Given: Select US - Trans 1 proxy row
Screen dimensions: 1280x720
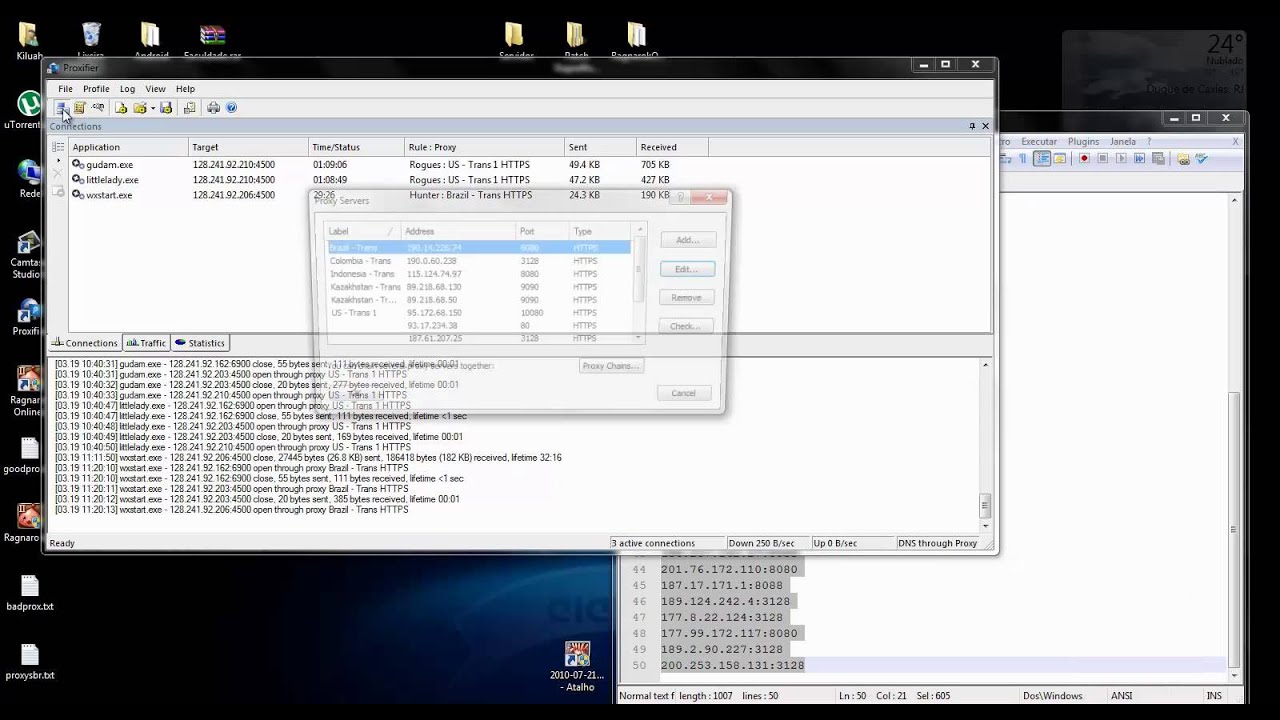Looking at the screenshot, I should point(479,313).
